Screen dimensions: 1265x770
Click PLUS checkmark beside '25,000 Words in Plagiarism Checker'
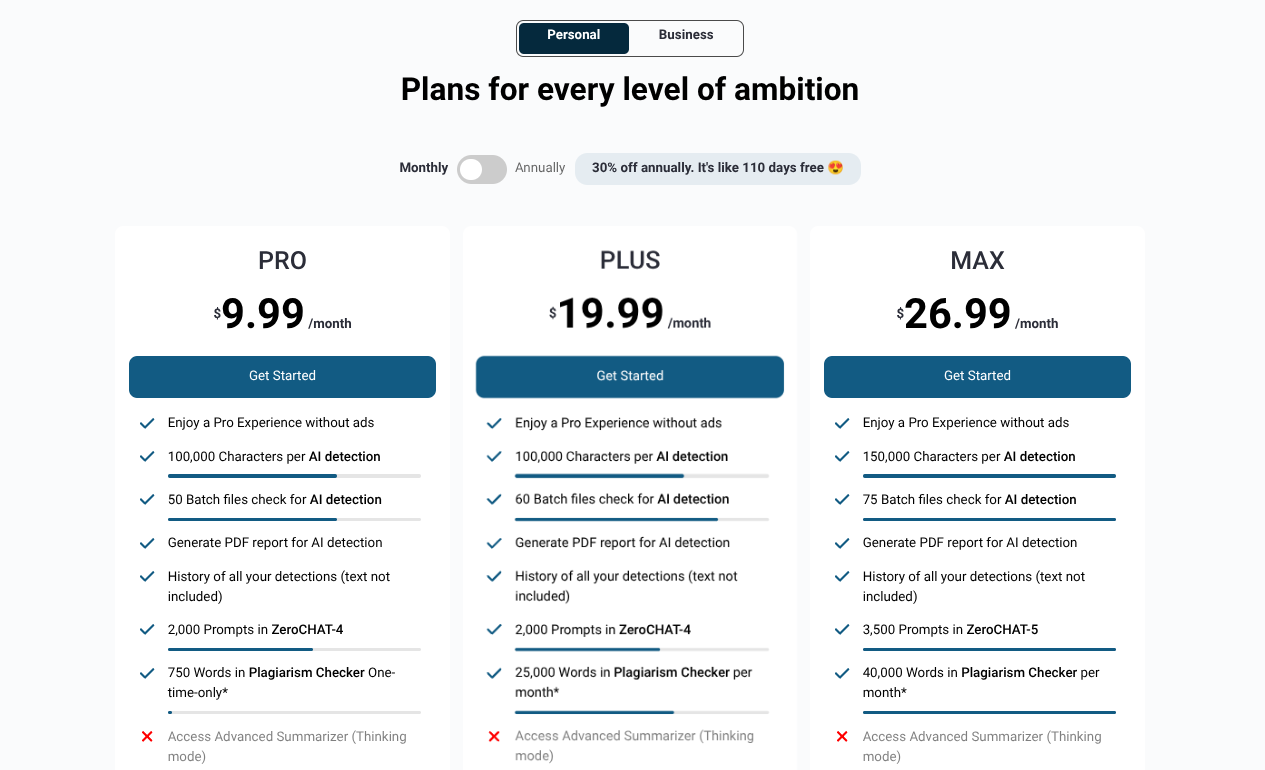(x=494, y=673)
